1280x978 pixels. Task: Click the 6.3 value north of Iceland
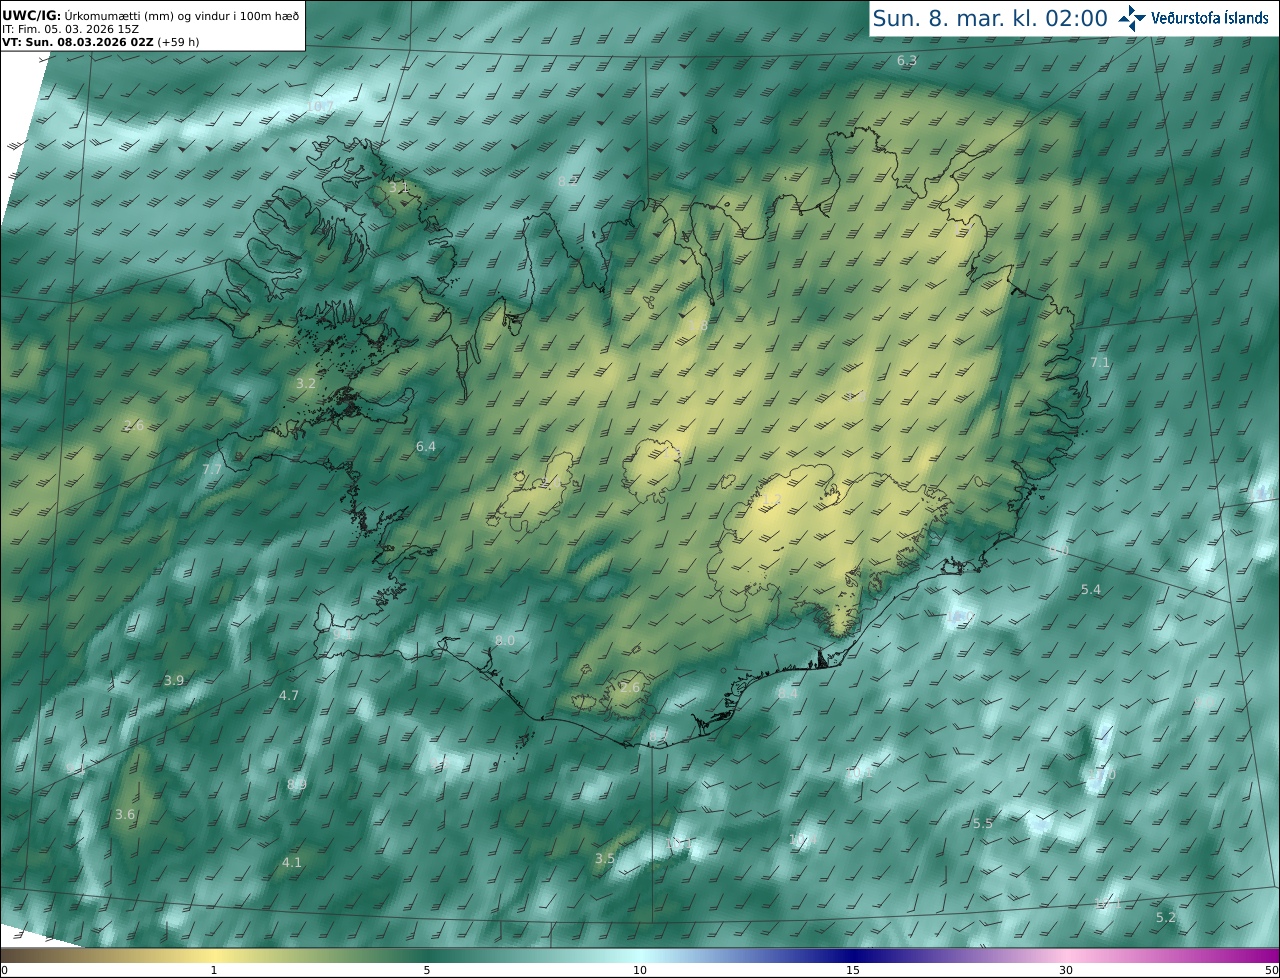[x=907, y=61]
